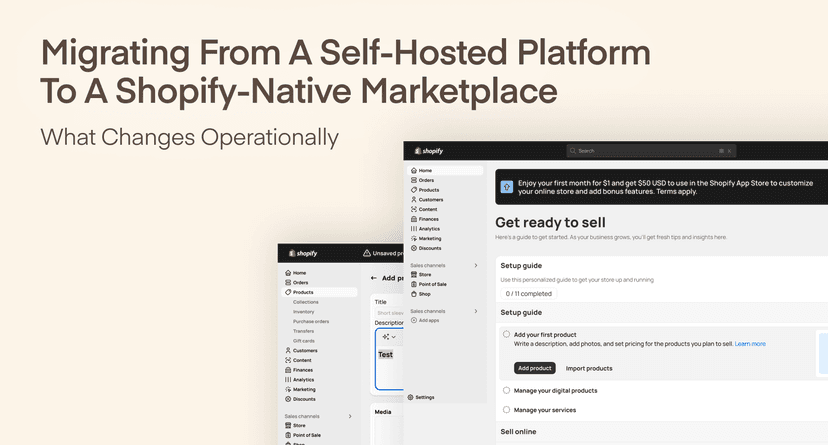The width and height of the screenshot is (828, 445).
Task: Click the Title input showing Short sleeve
Action: pos(389,313)
